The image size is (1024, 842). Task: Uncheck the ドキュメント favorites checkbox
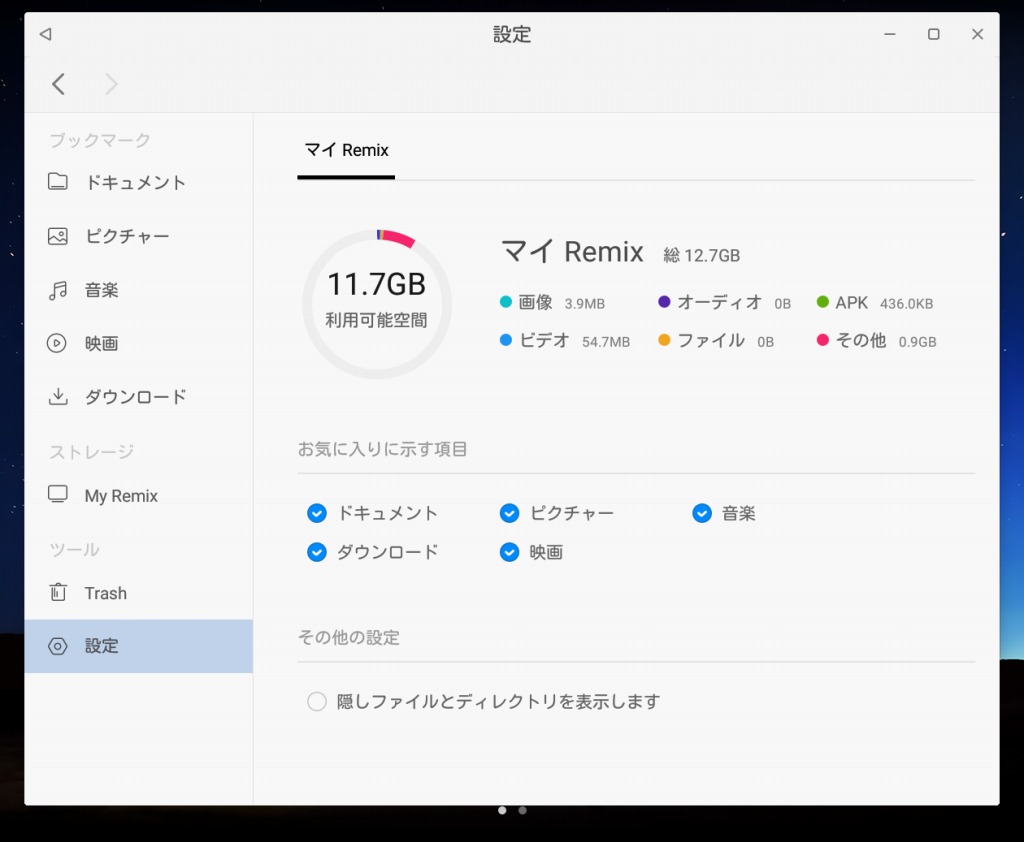[x=317, y=513]
